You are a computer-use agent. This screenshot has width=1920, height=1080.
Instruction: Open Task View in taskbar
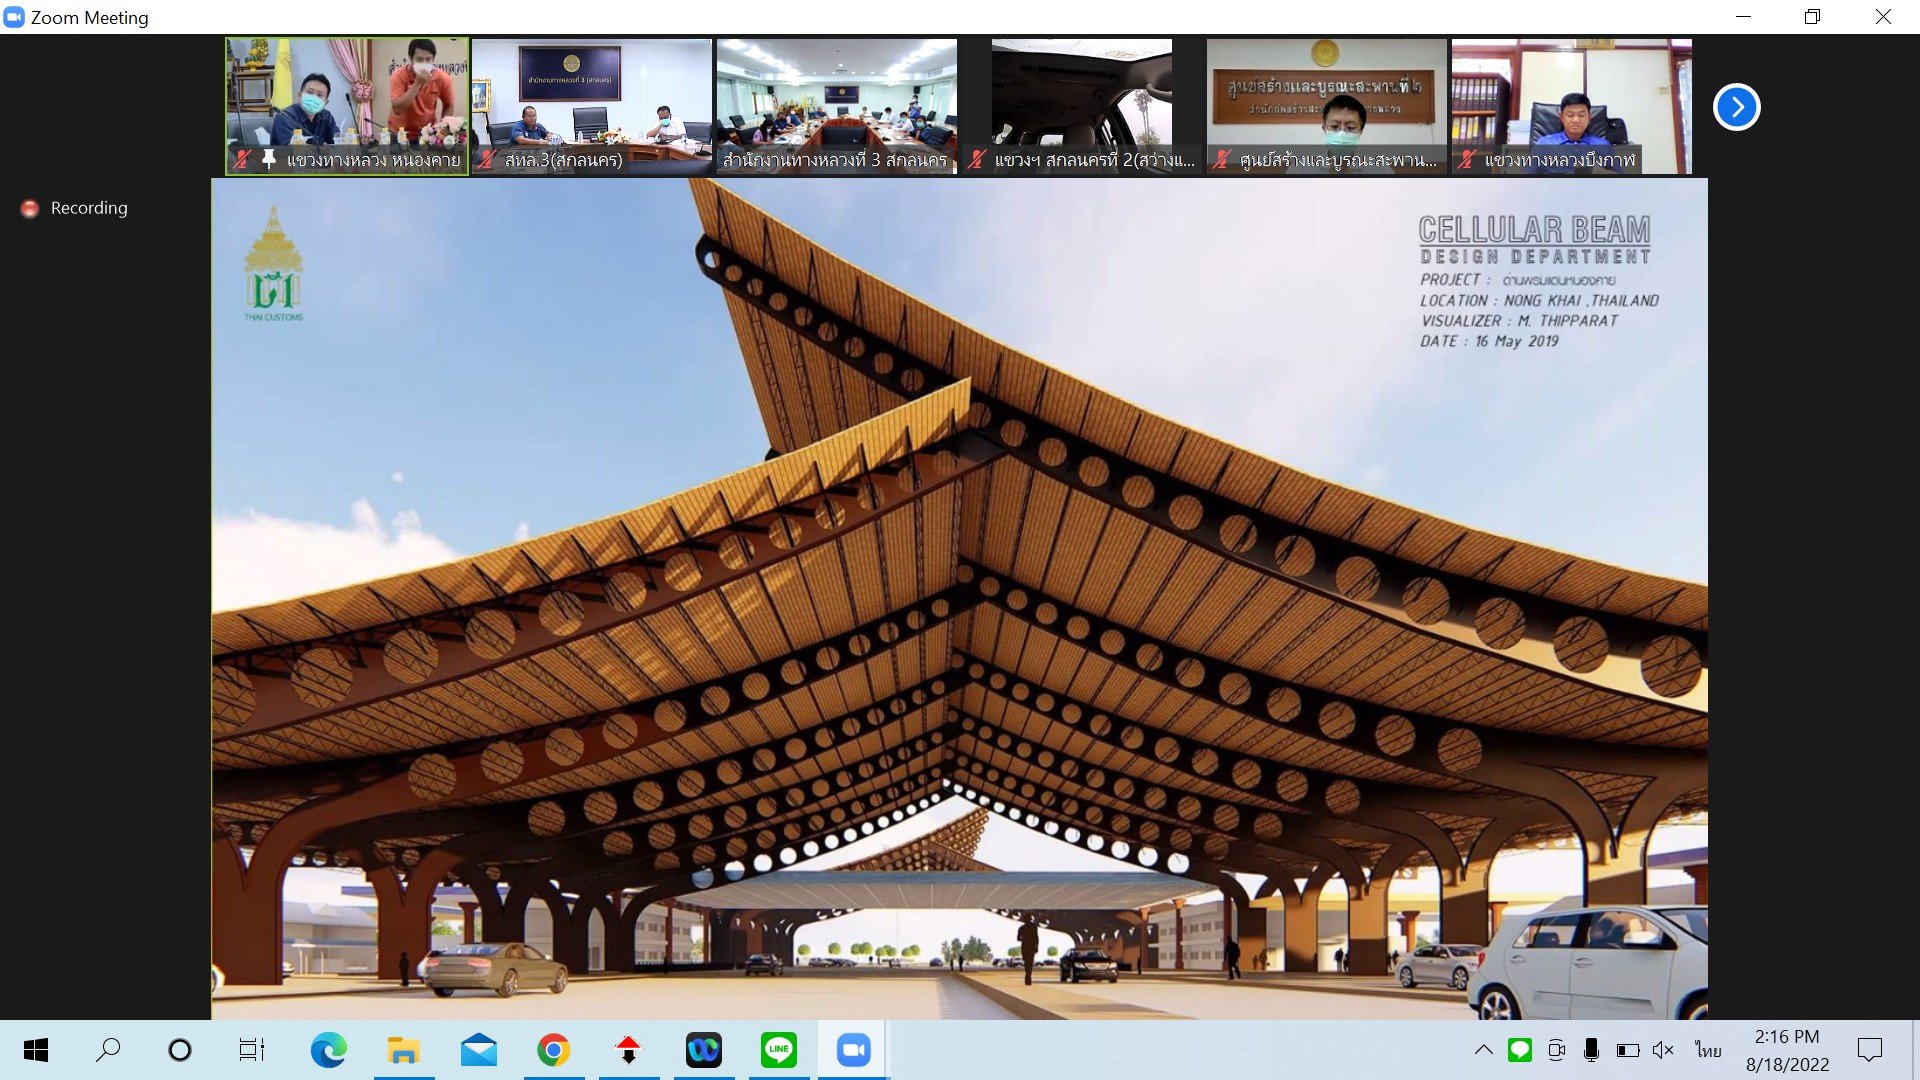tap(251, 1050)
